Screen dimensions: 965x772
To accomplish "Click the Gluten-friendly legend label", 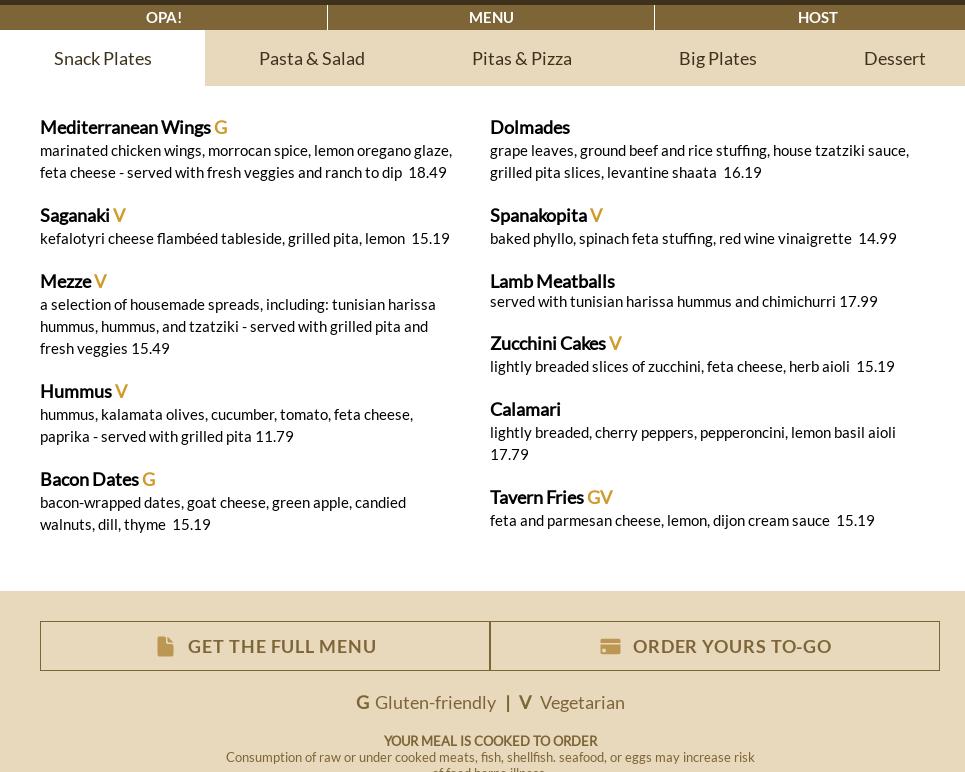I will 435,702.
